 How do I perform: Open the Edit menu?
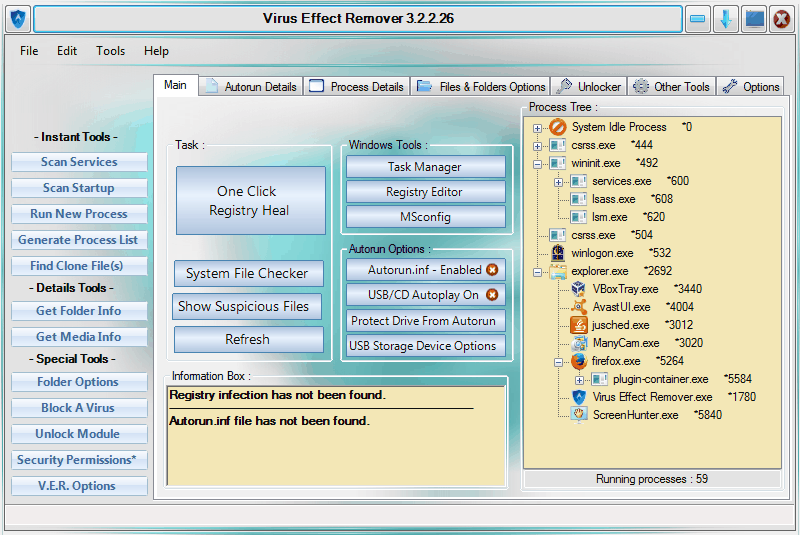click(x=67, y=51)
